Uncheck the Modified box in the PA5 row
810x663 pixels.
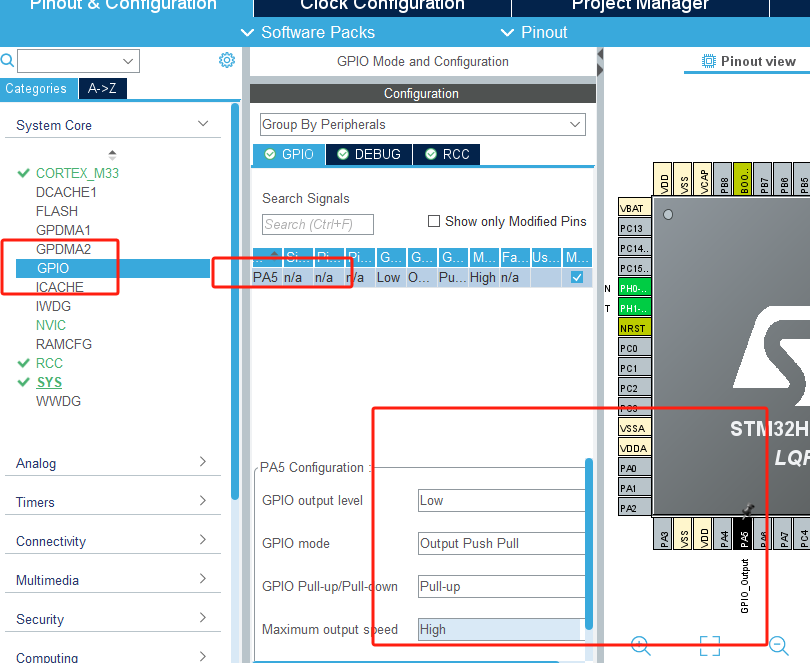[x=577, y=277]
